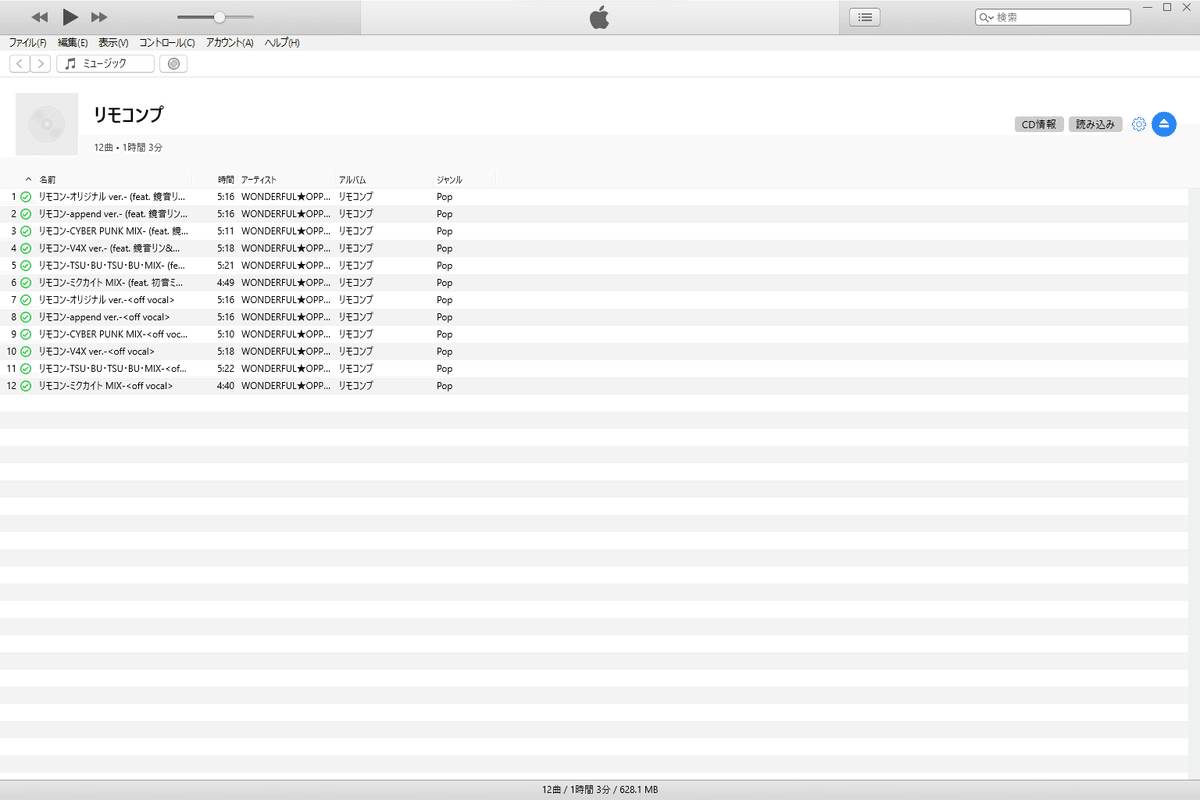Click WONDERFUL★OPP artist in track 1 row
Viewport: 1200px width, 800px height.
tap(286, 197)
